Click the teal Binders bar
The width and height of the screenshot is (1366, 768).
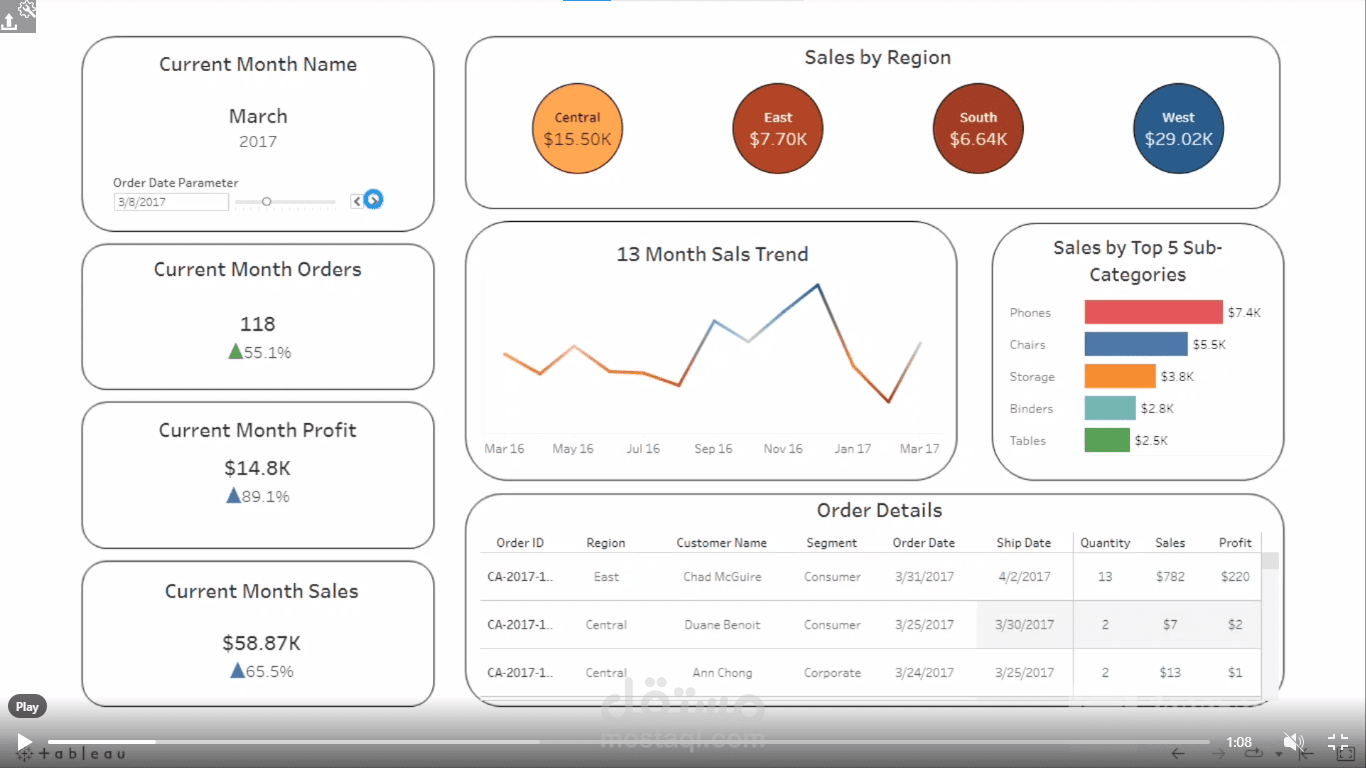point(1110,408)
